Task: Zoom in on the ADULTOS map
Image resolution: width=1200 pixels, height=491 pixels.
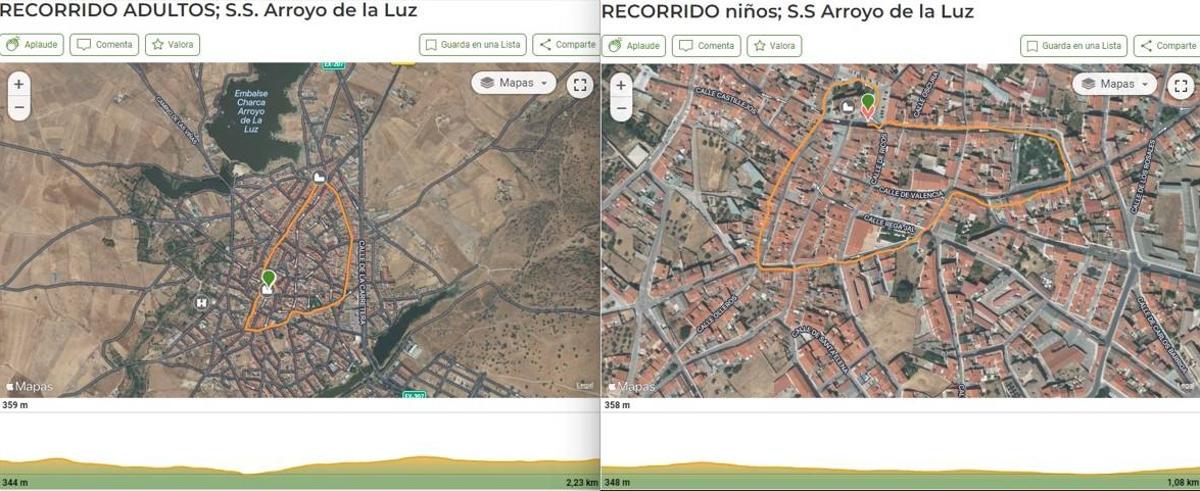Action: point(19,85)
